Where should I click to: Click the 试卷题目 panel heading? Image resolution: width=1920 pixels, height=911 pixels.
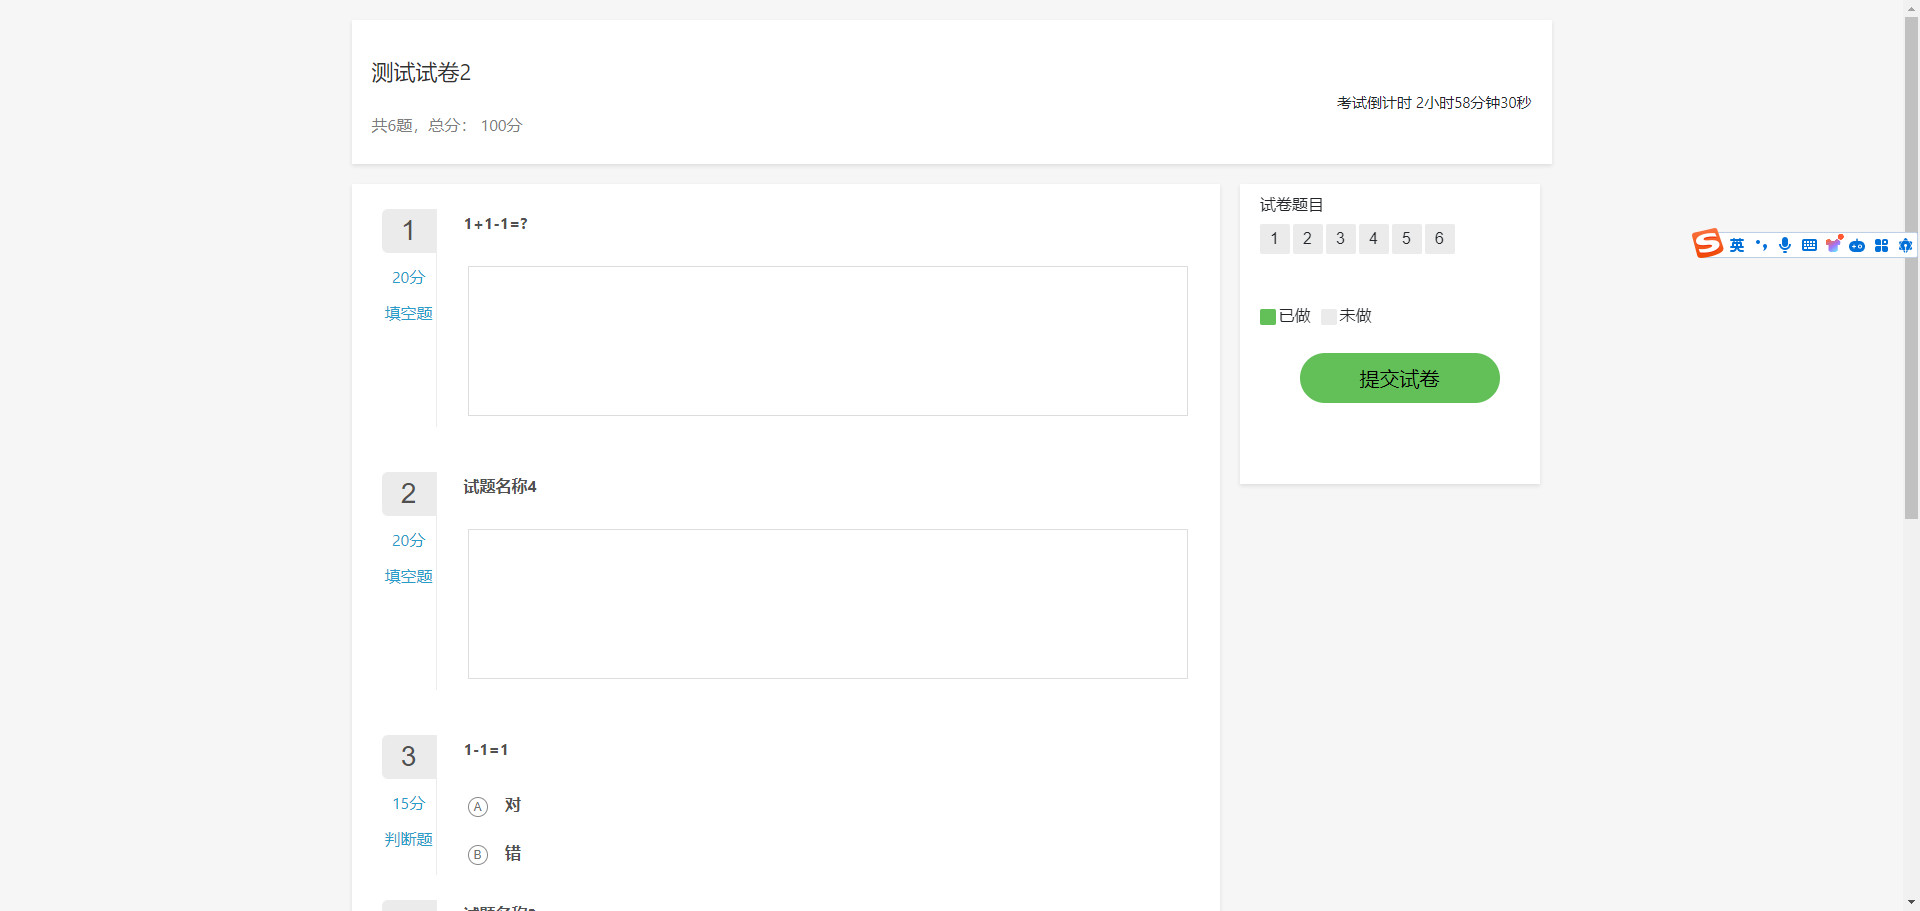tap(1291, 205)
